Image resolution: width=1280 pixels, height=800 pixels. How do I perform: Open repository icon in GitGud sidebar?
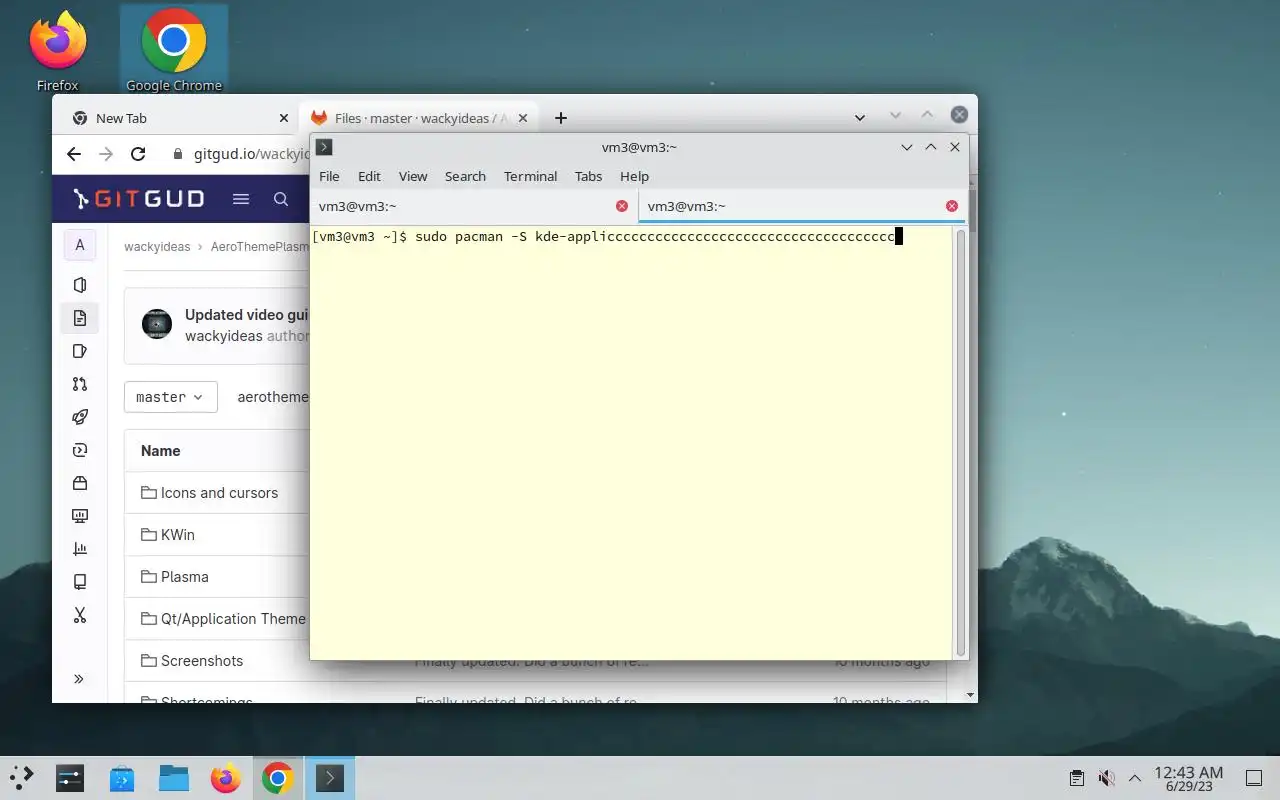coord(80,318)
